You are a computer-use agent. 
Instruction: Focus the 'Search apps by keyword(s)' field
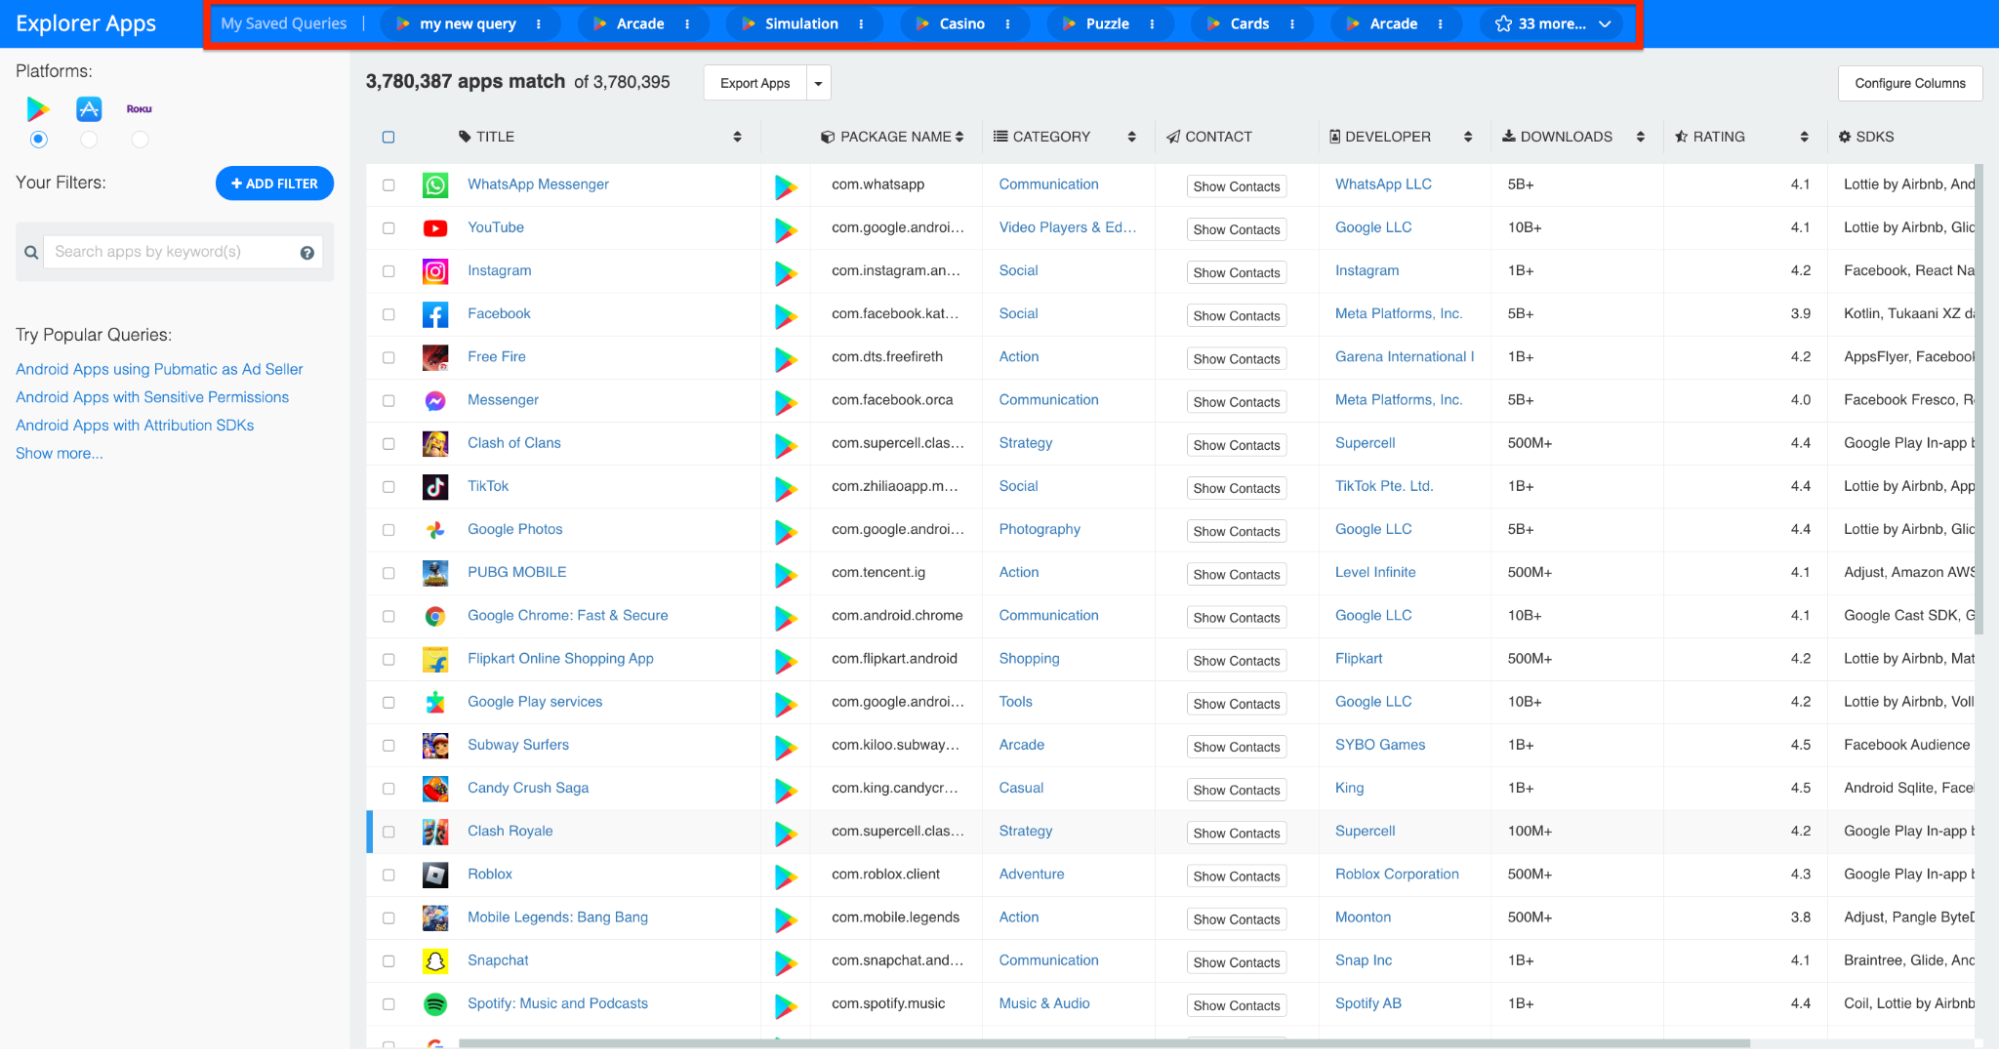183,252
